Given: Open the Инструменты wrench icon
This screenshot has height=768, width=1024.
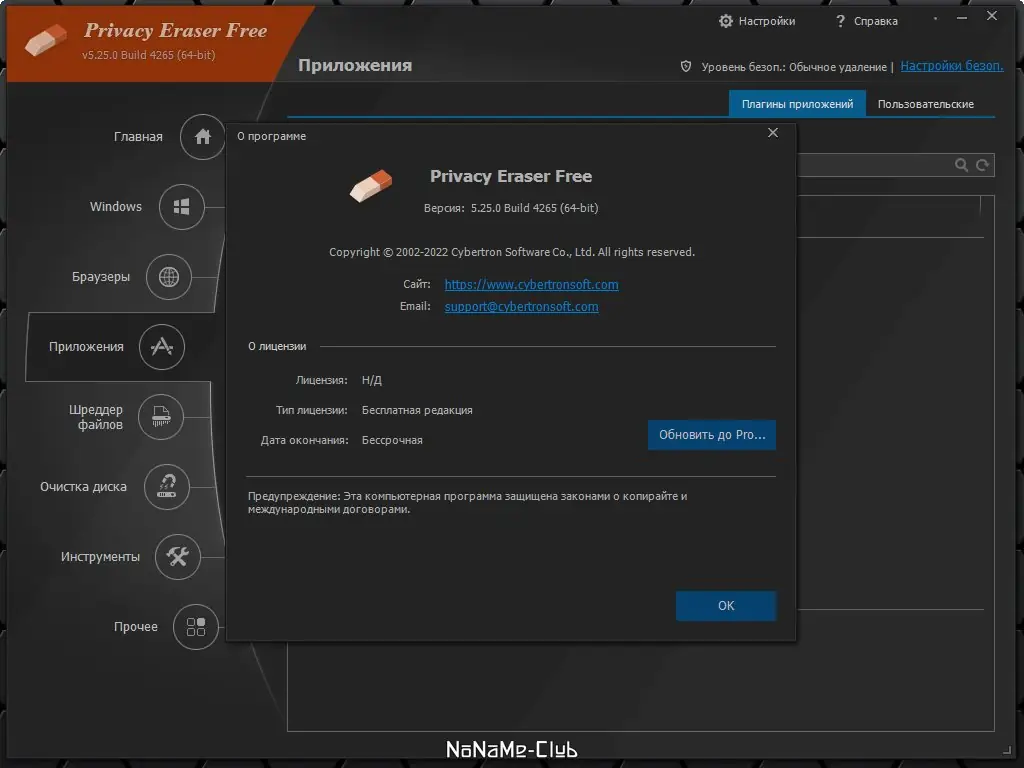Looking at the screenshot, I should click(x=178, y=556).
